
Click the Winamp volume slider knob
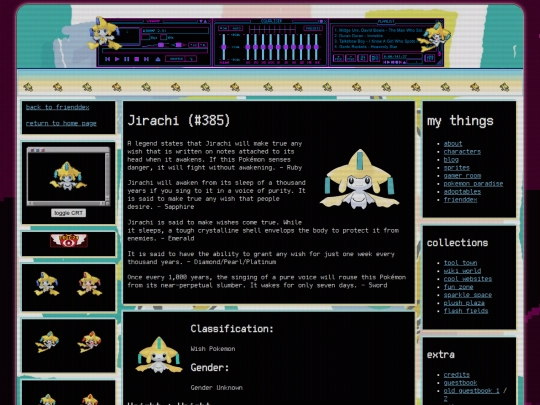pos(161,45)
